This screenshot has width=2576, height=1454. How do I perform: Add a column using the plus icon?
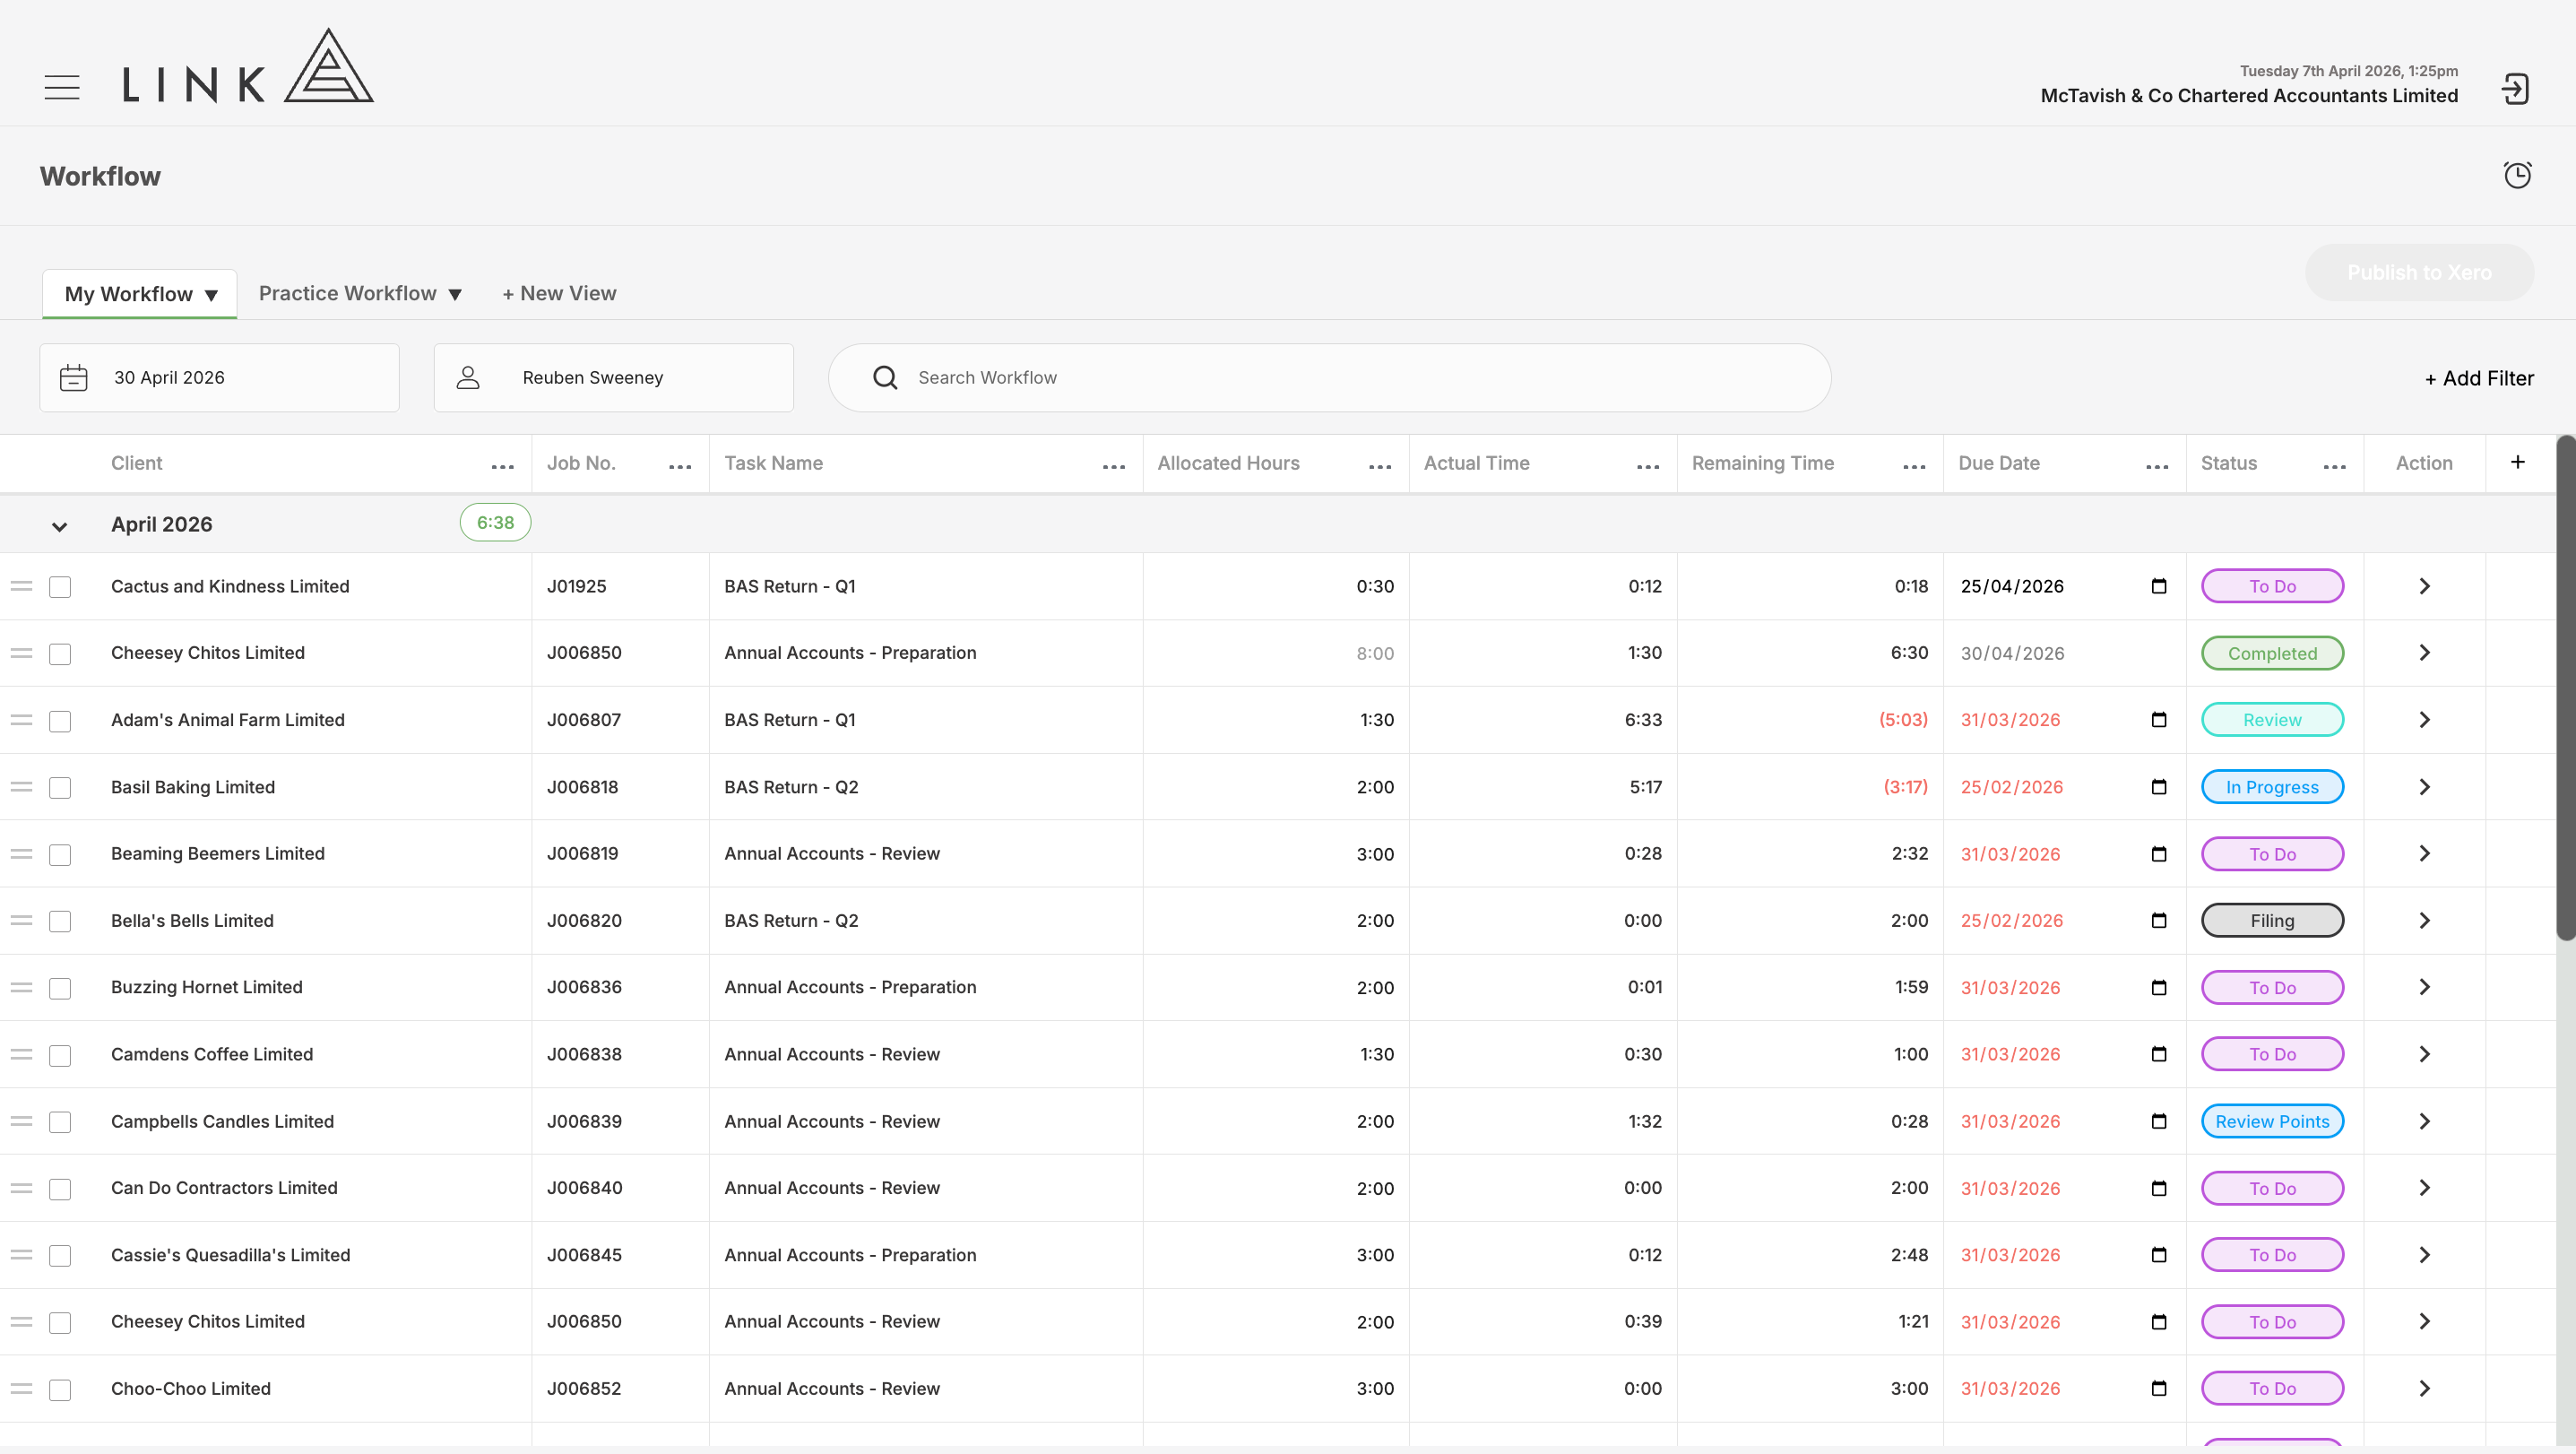[2518, 462]
